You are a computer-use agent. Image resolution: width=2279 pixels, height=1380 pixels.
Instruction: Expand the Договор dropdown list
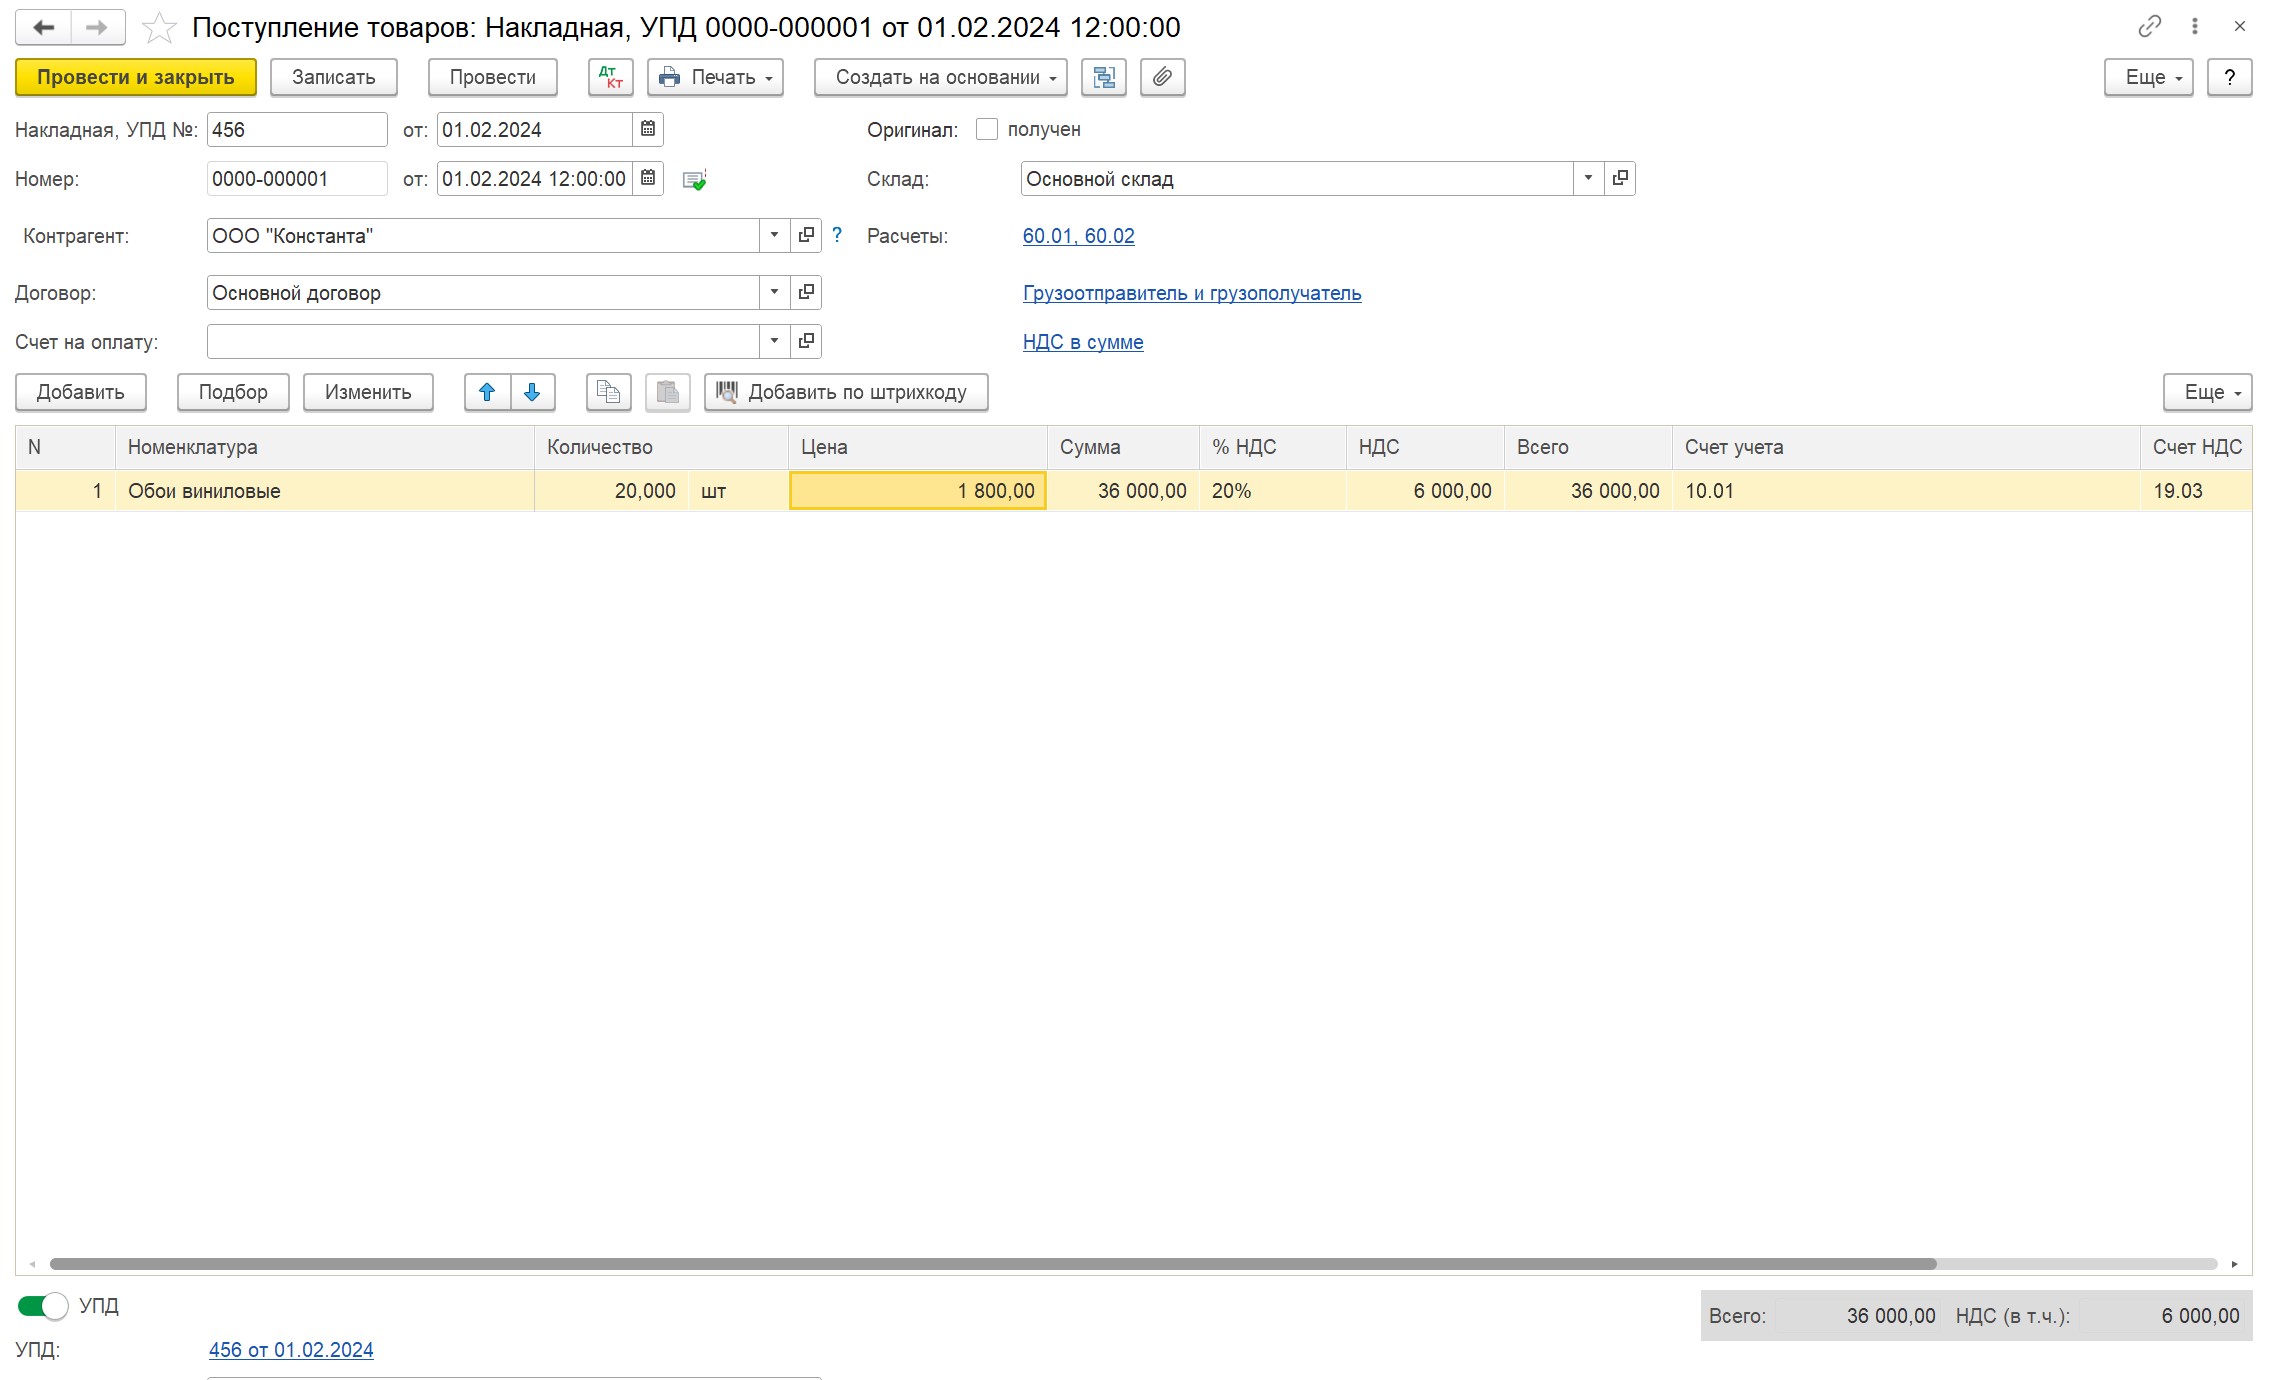(774, 292)
